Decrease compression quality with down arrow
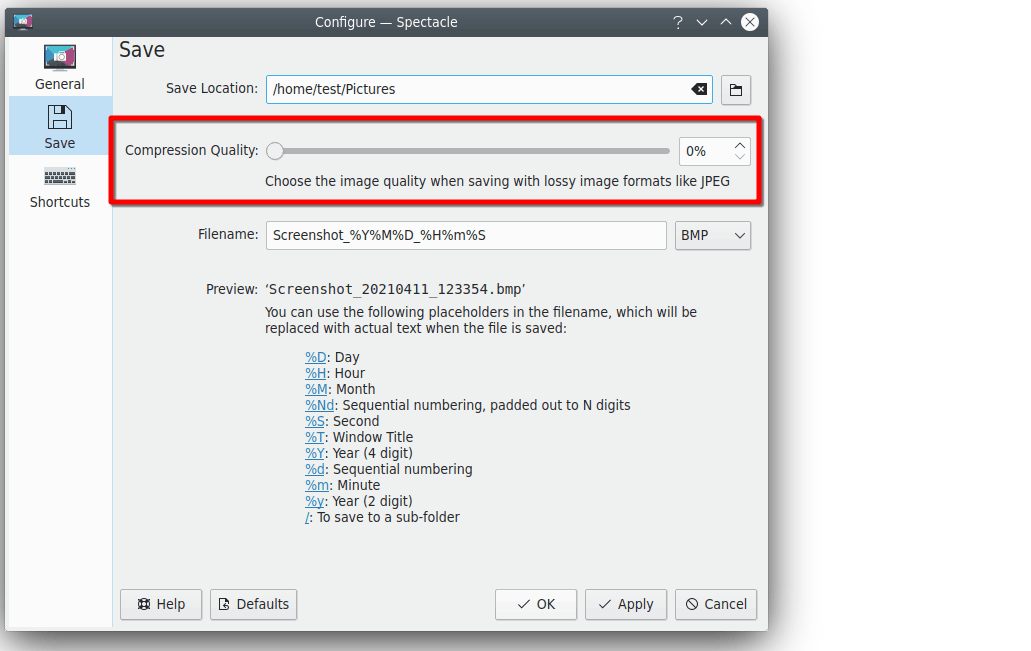Viewport: 1031px width, 651px height. (x=740, y=157)
